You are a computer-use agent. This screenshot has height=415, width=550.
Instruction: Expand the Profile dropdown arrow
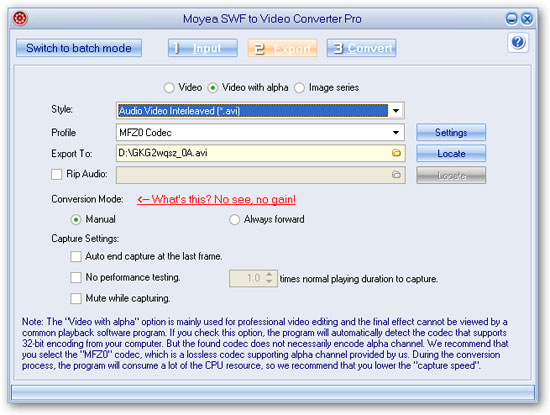(x=396, y=133)
